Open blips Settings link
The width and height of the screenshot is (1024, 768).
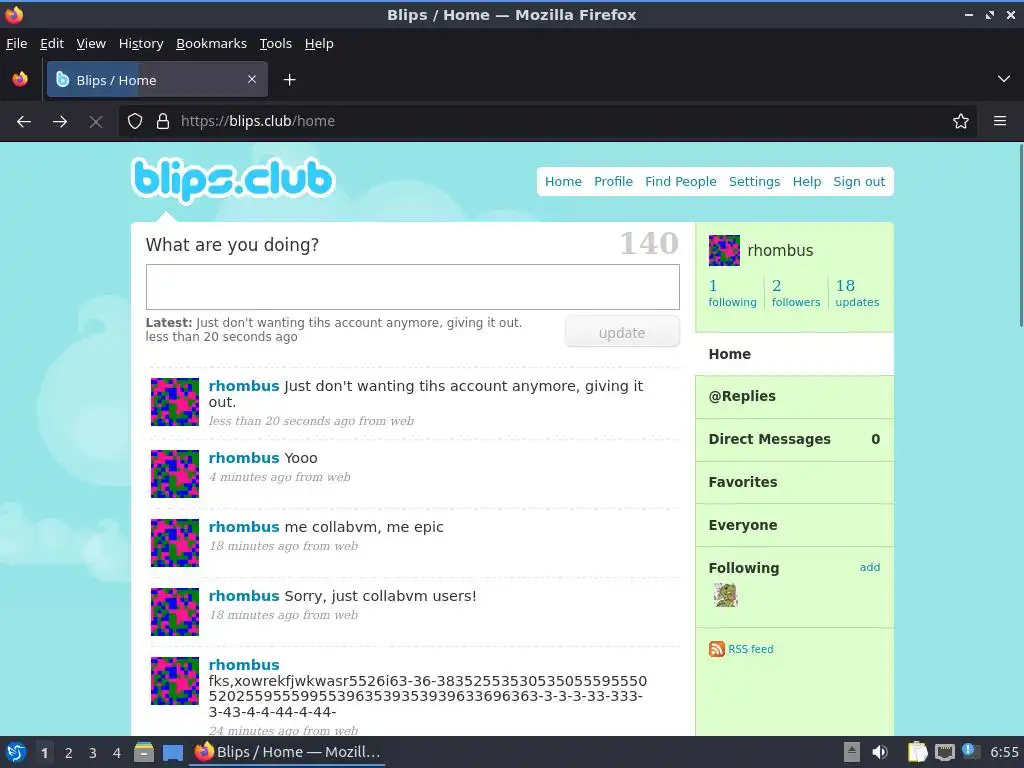[x=754, y=182]
